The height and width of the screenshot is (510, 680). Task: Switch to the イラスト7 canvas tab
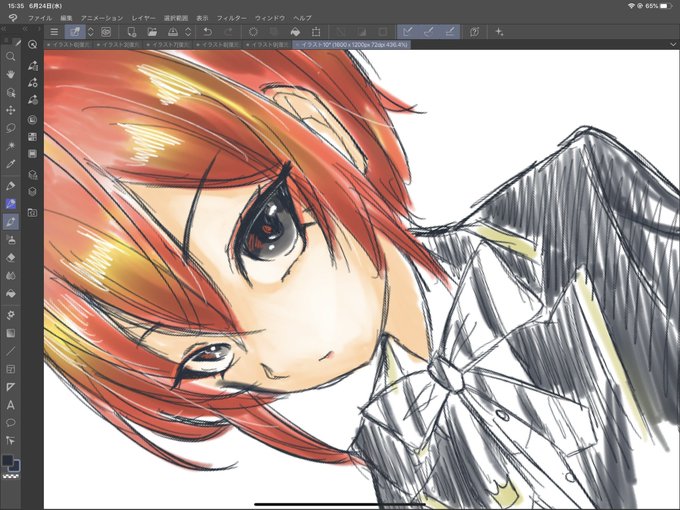pyautogui.click(x=168, y=44)
